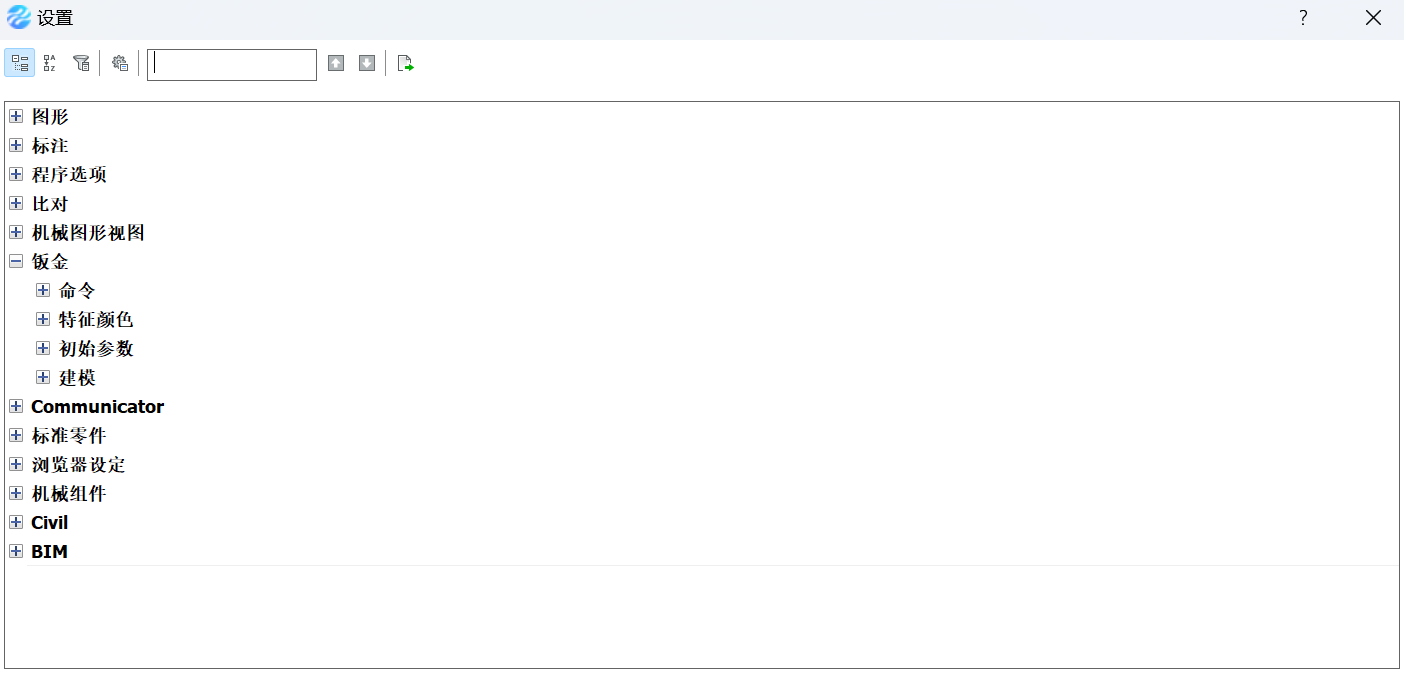Jump to previous search result arrow
The height and width of the screenshot is (677, 1404).
[336, 63]
